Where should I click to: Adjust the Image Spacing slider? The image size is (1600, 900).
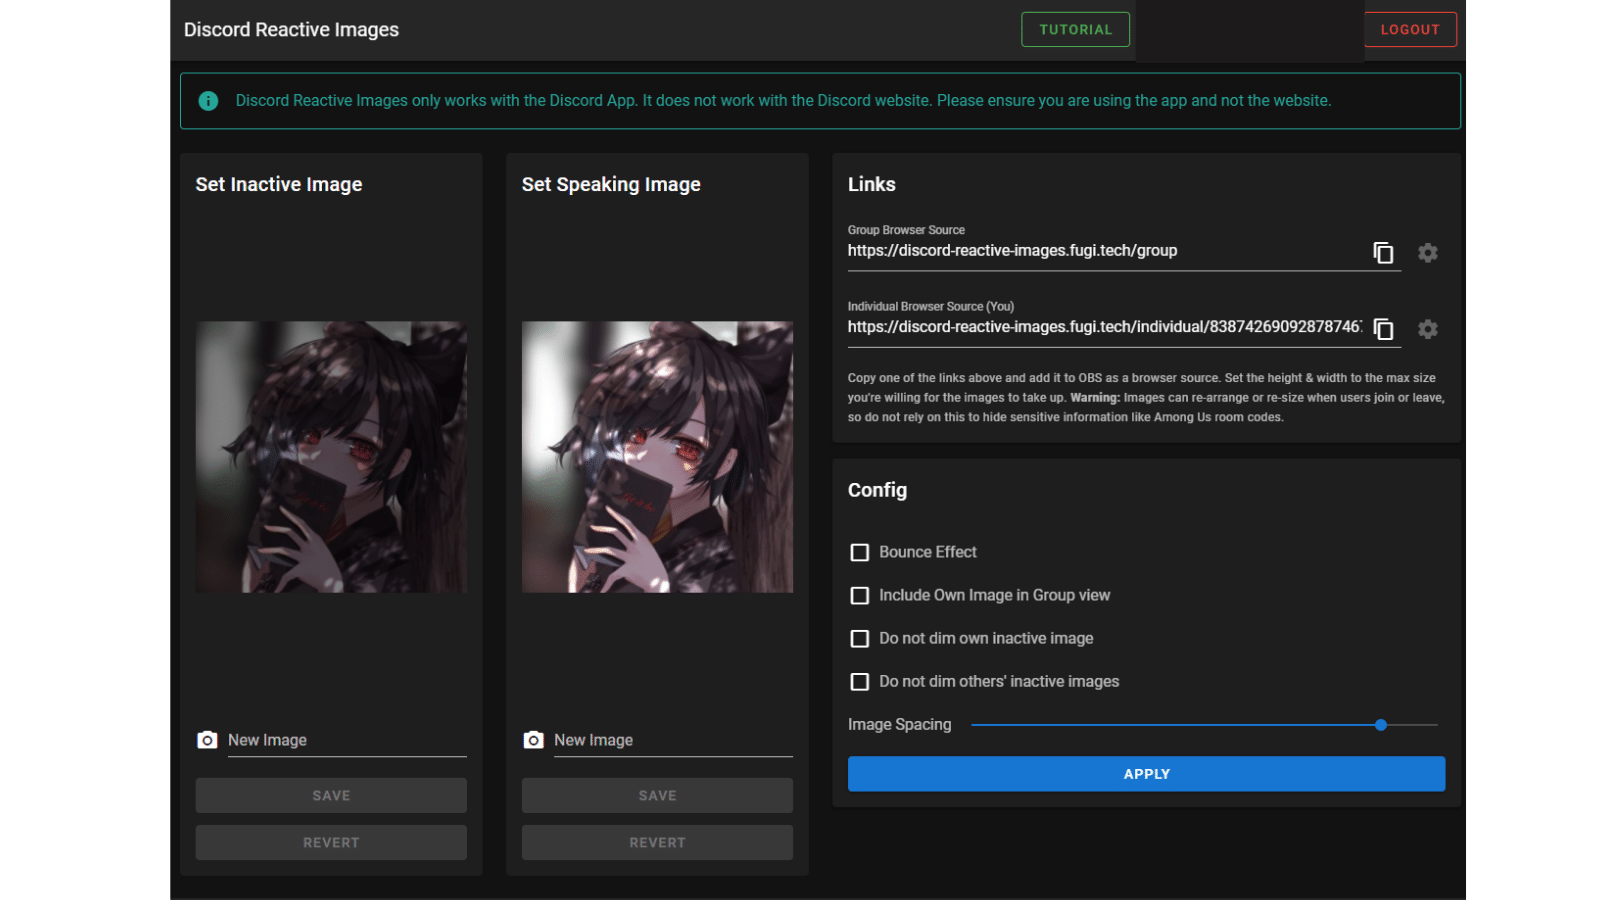pyautogui.click(x=1381, y=724)
